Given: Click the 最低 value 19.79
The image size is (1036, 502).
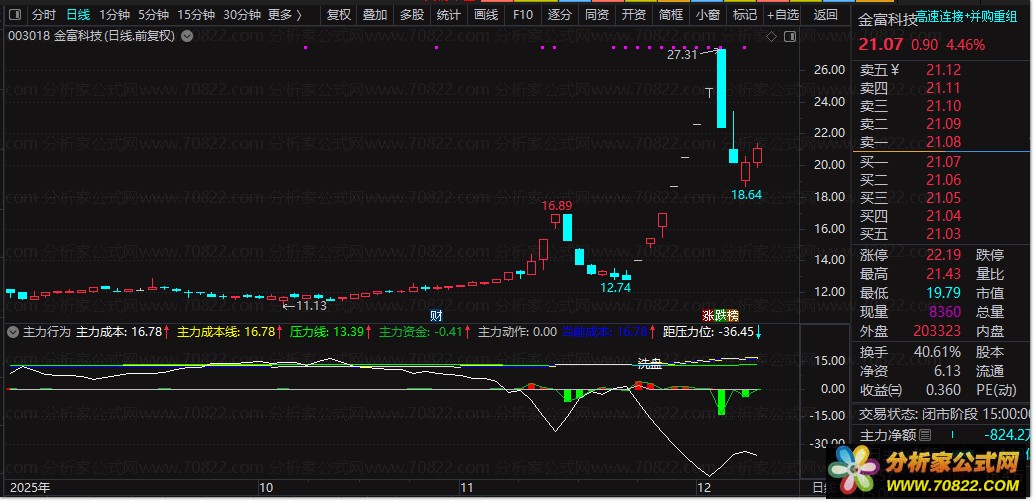Looking at the screenshot, I should (x=944, y=293).
